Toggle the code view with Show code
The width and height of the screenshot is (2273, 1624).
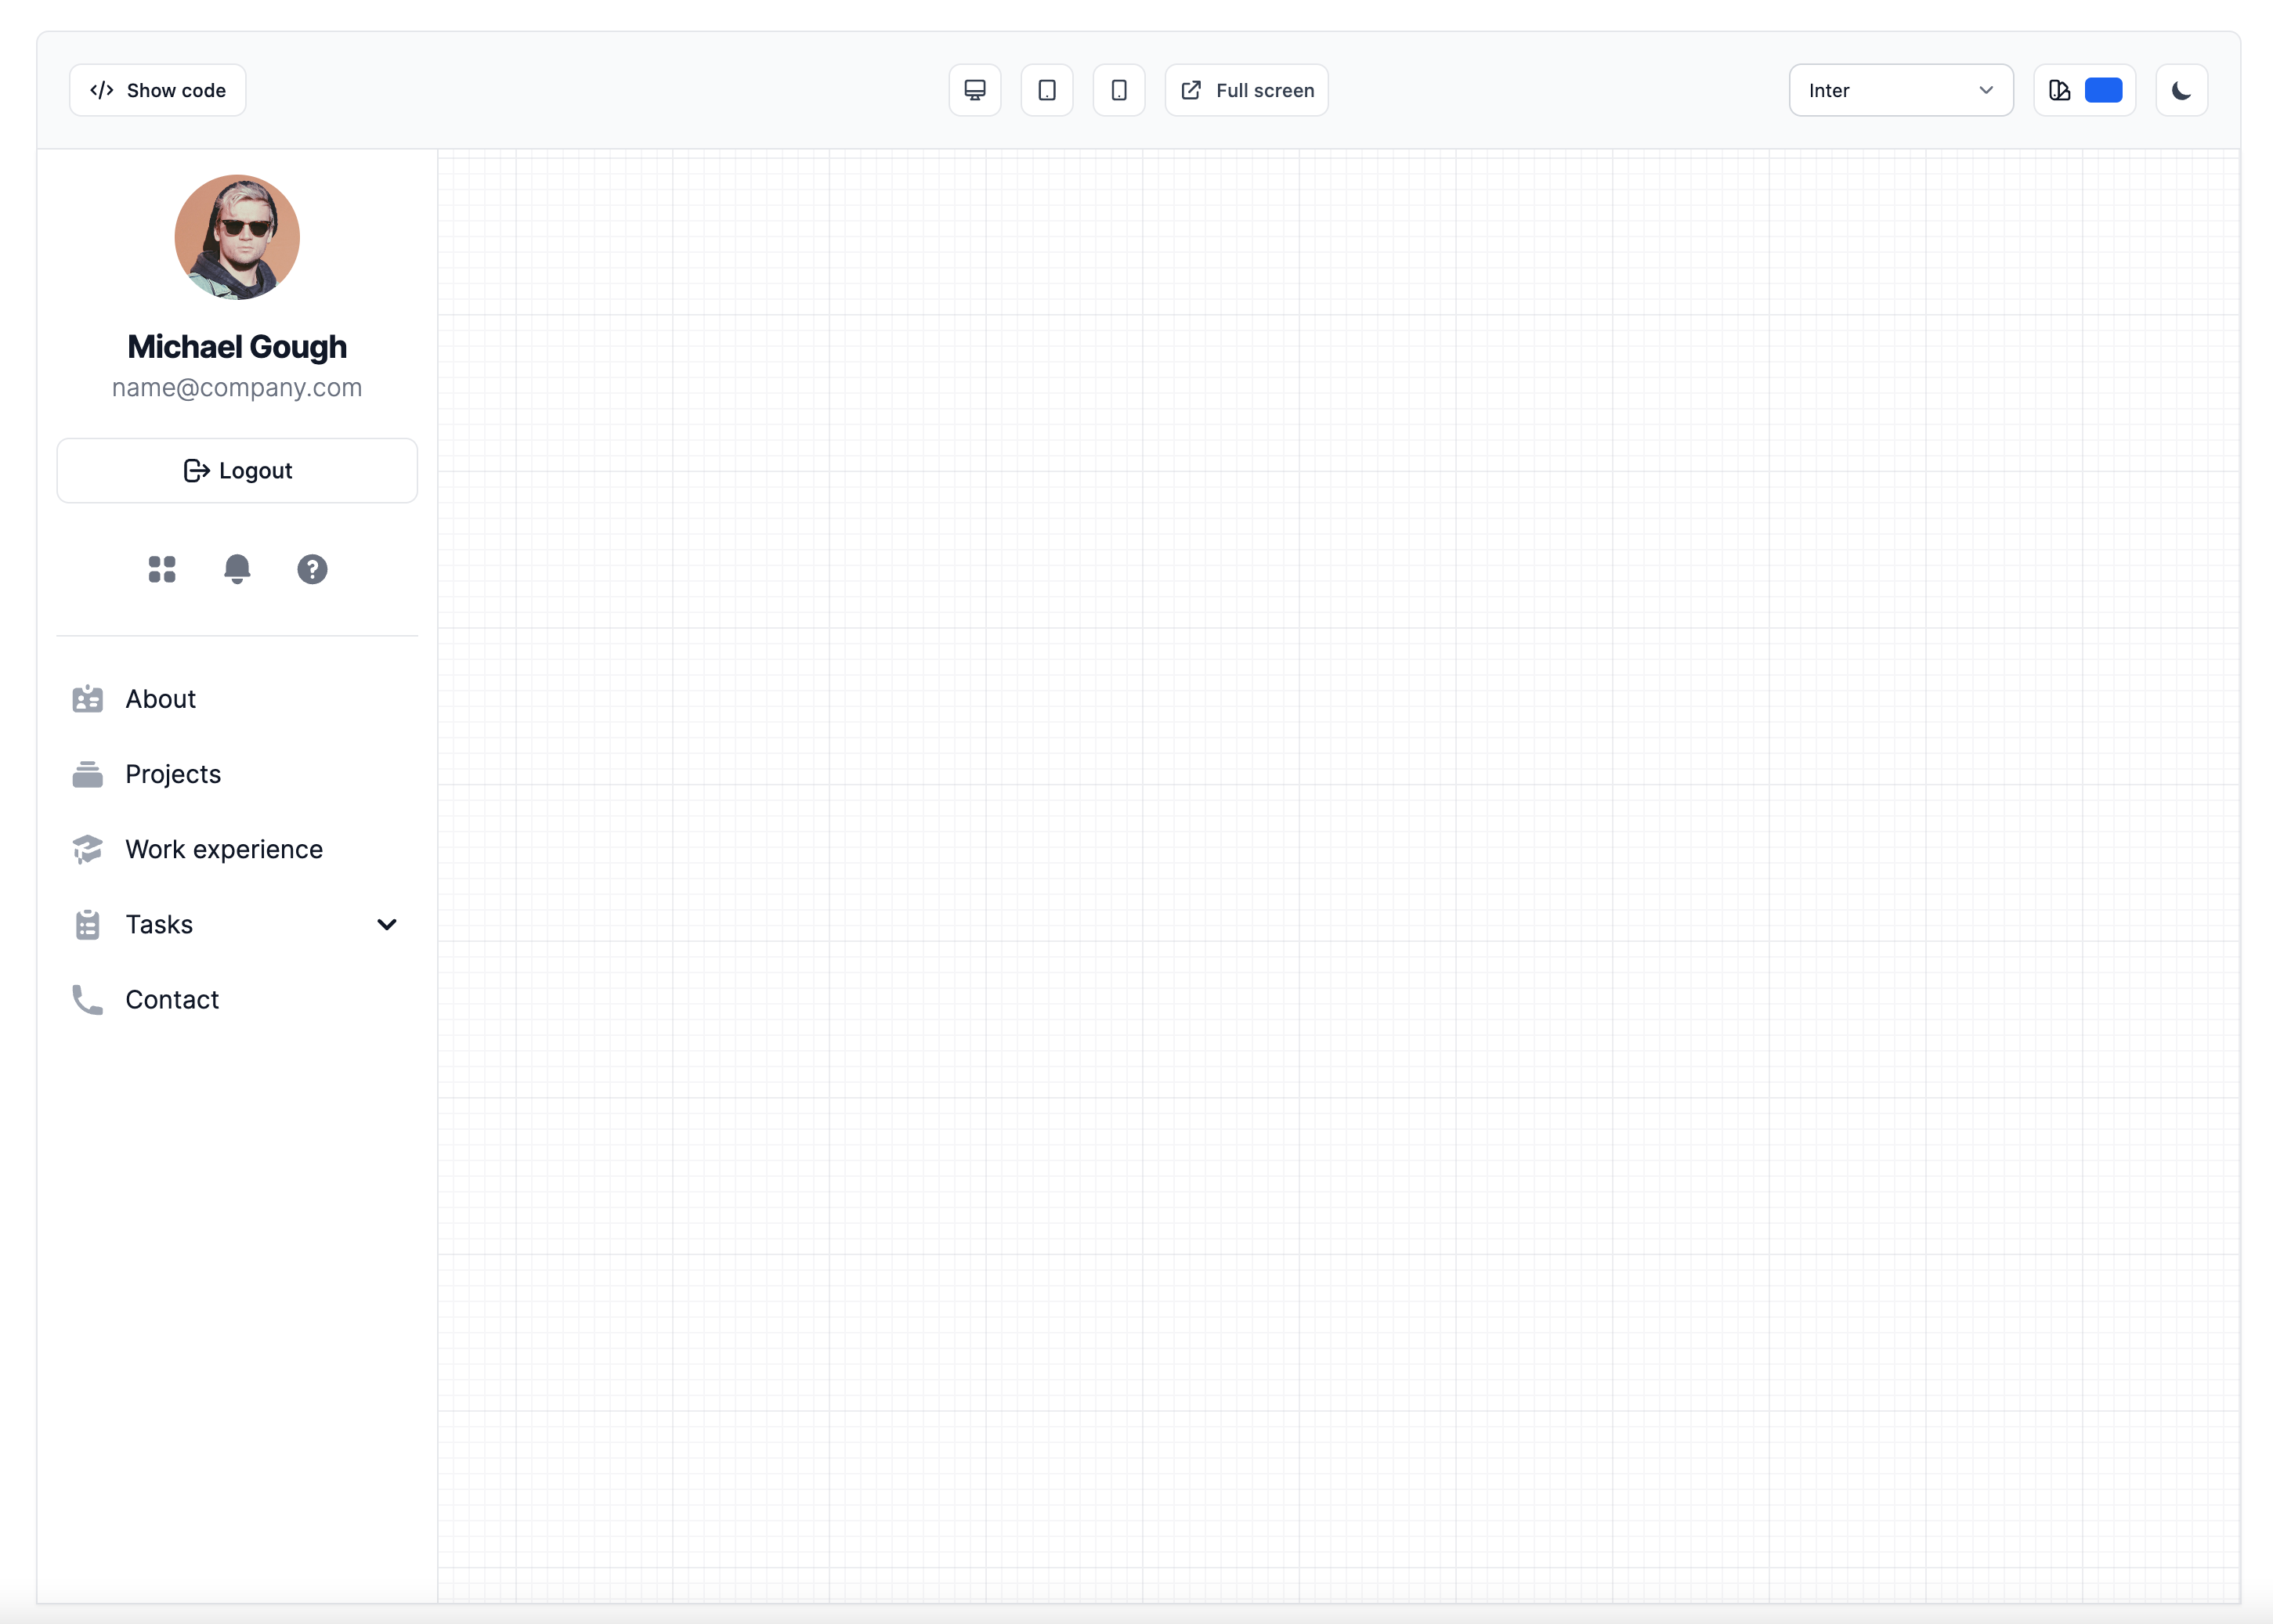coord(157,90)
